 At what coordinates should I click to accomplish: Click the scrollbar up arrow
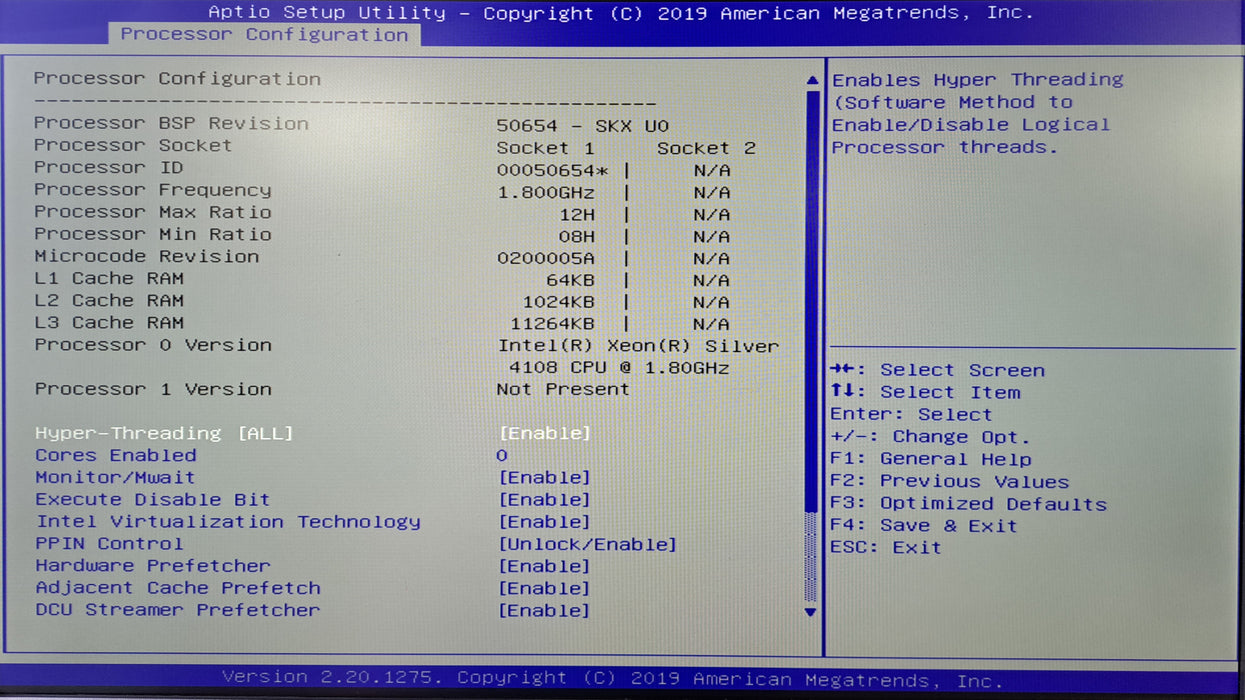(811, 80)
